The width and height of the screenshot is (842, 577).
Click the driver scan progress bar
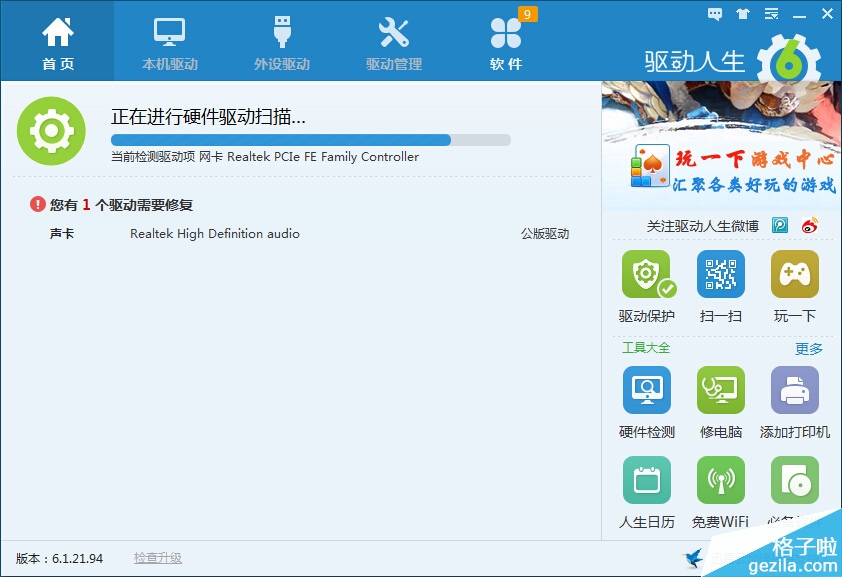[310, 140]
